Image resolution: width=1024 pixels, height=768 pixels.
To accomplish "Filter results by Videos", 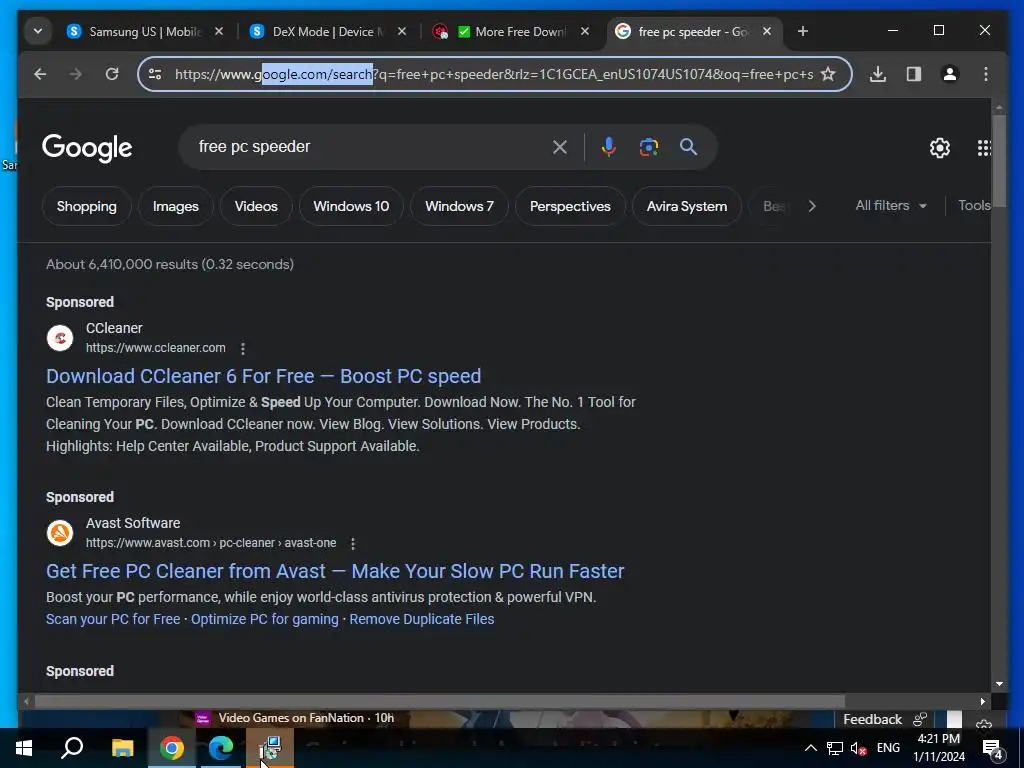I will (x=256, y=206).
